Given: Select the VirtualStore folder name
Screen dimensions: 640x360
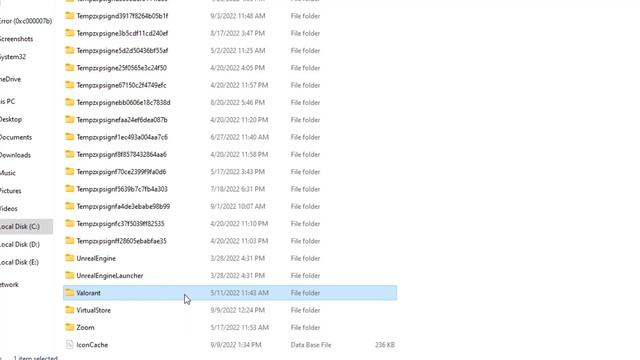Looking at the screenshot, I should pyautogui.click(x=93, y=310).
